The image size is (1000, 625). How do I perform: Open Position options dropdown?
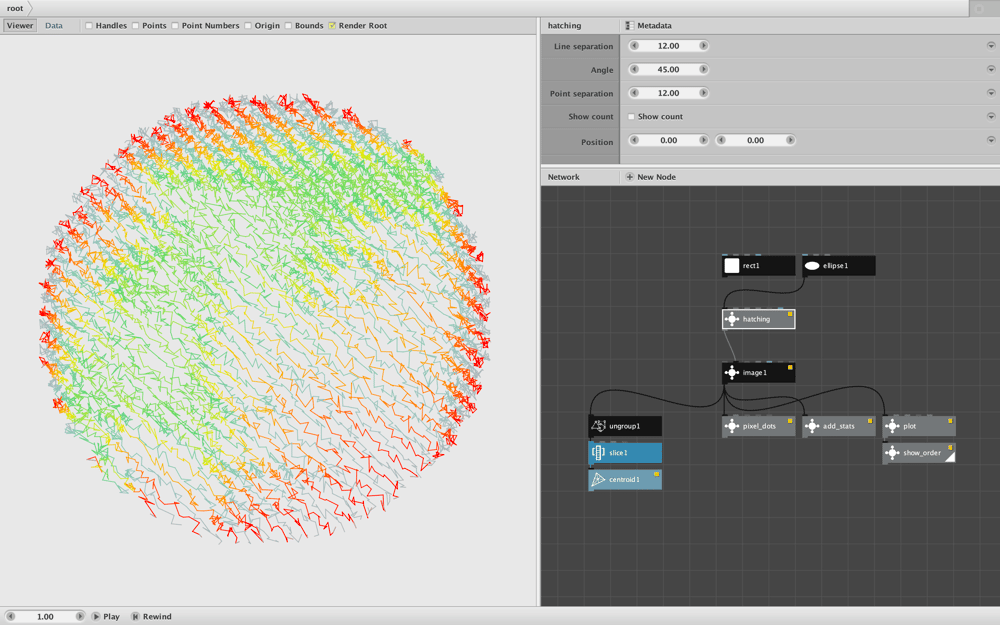point(991,140)
